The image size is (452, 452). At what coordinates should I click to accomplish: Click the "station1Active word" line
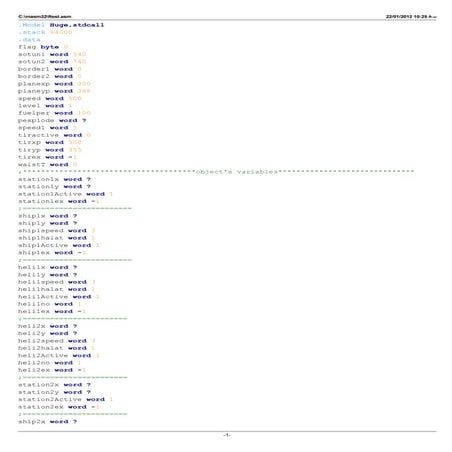(66, 194)
